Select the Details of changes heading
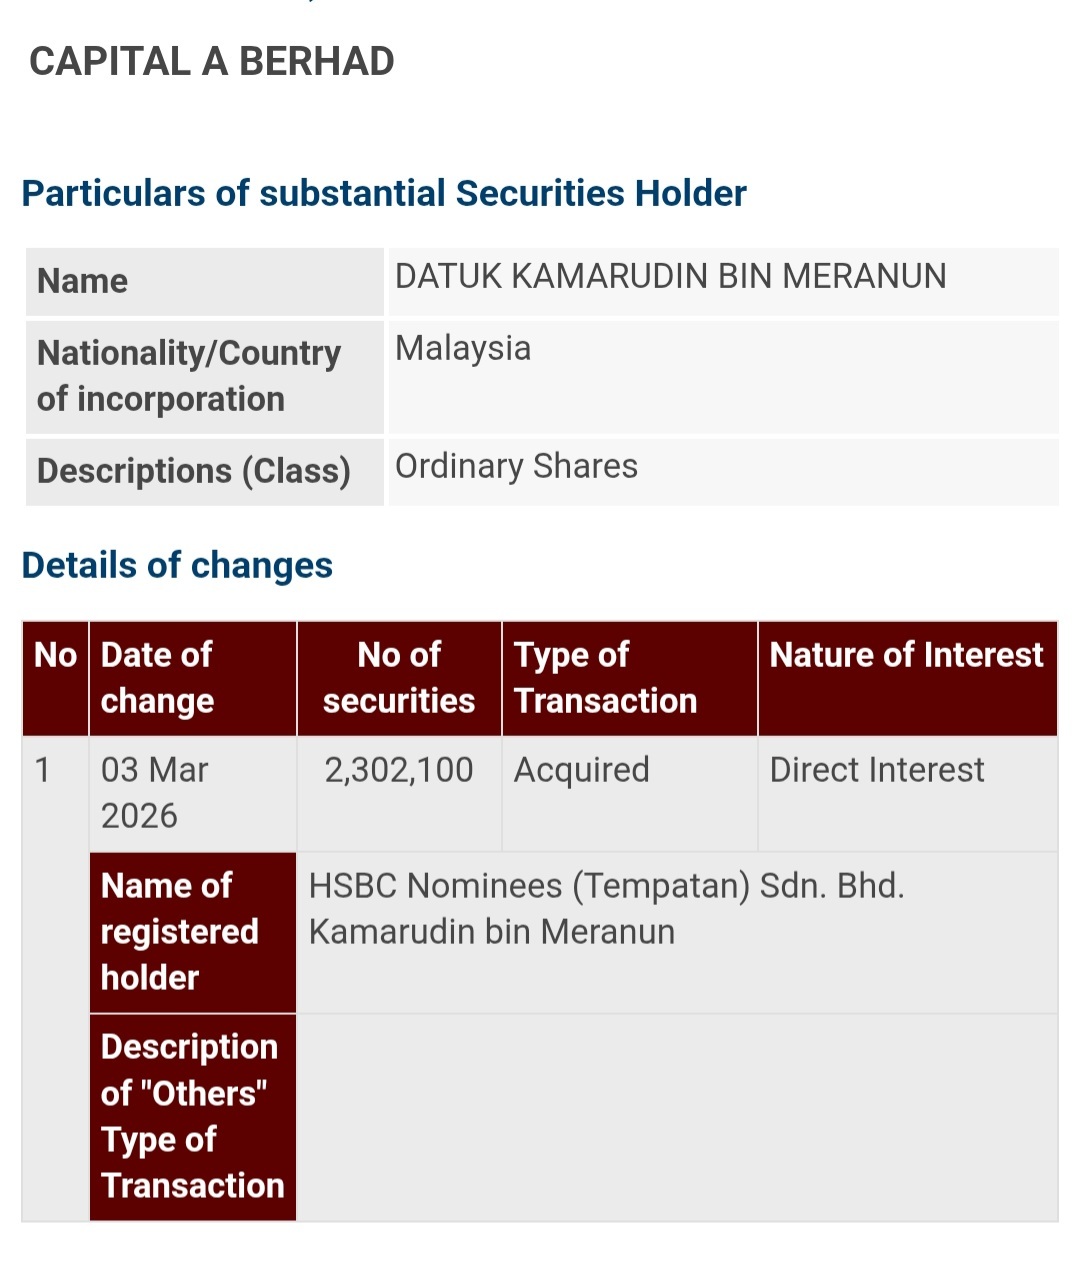Viewport: 1080px width, 1261px height. pyautogui.click(x=177, y=565)
